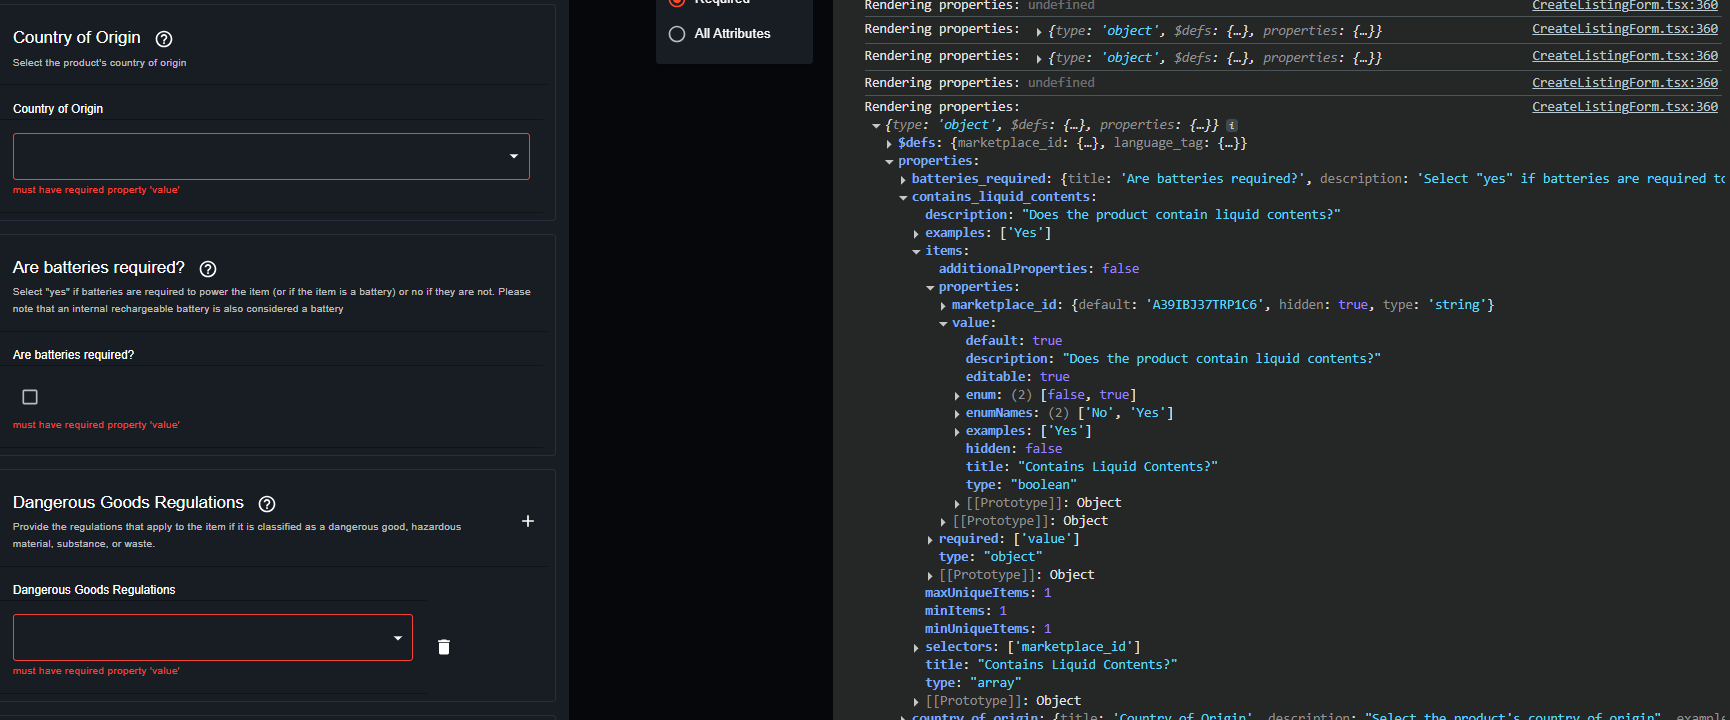The image size is (1730, 720).
Task: Collapse the items node
Action: tap(916, 252)
